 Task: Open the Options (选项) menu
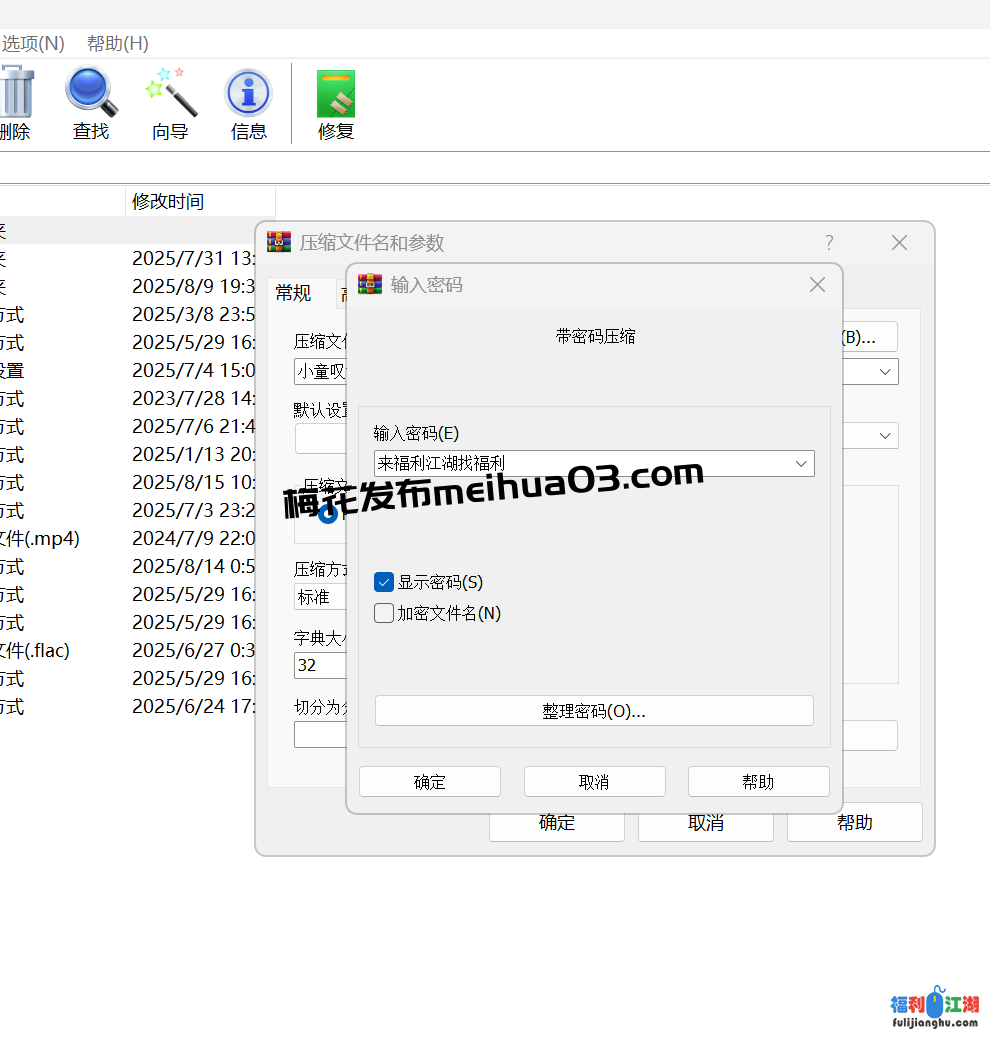(32, 43)
